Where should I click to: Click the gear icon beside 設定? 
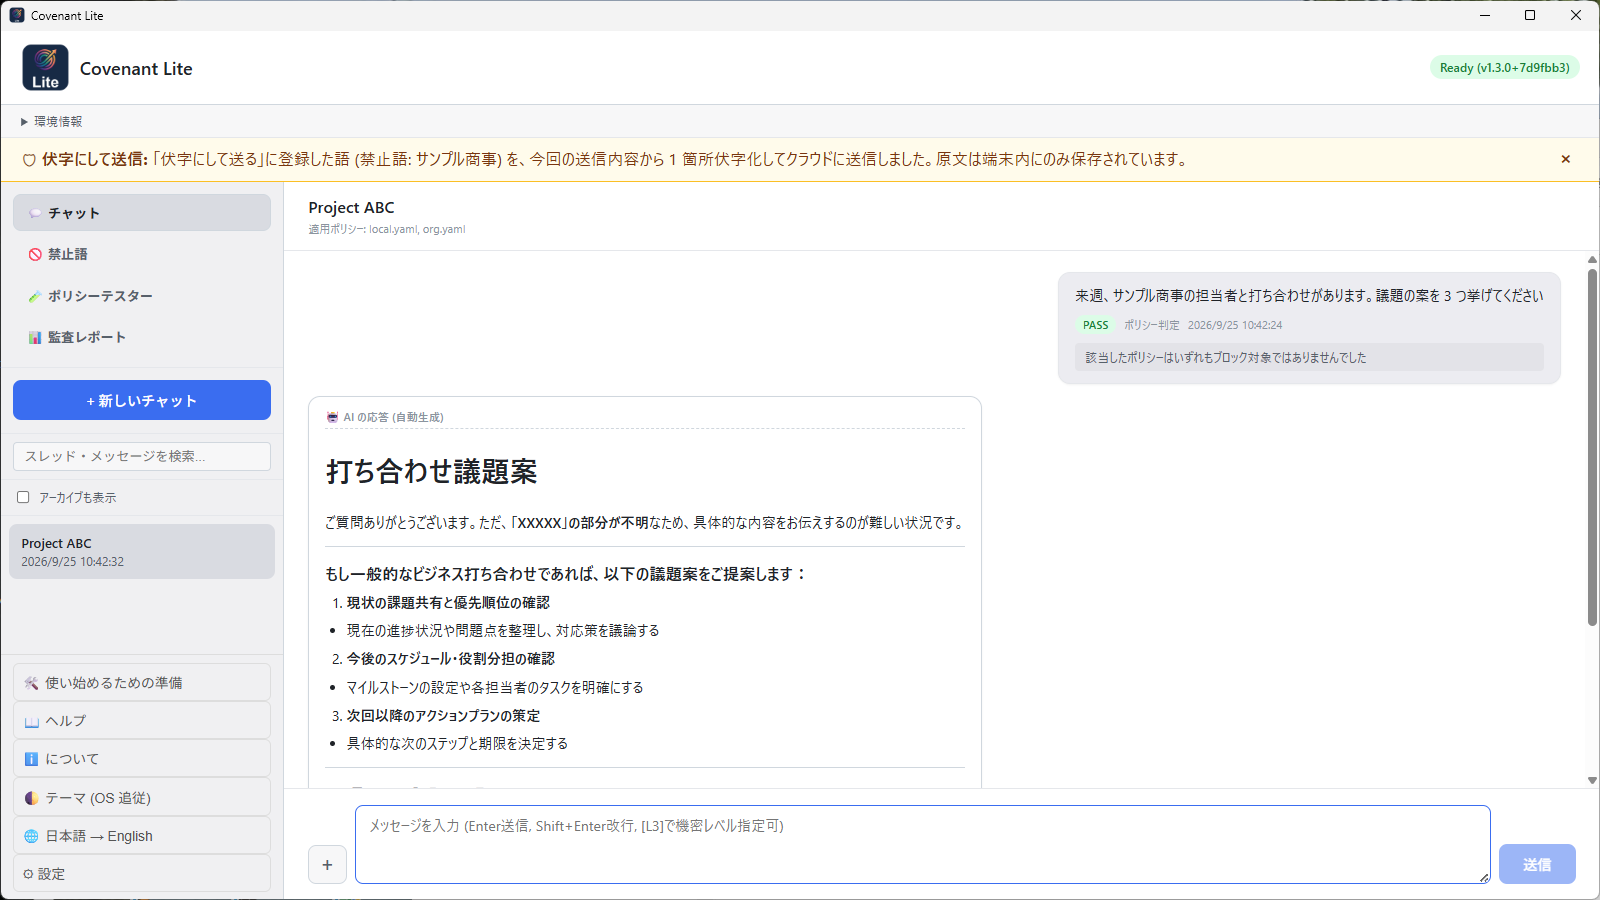pyautogui.click(x=28, y=874)
